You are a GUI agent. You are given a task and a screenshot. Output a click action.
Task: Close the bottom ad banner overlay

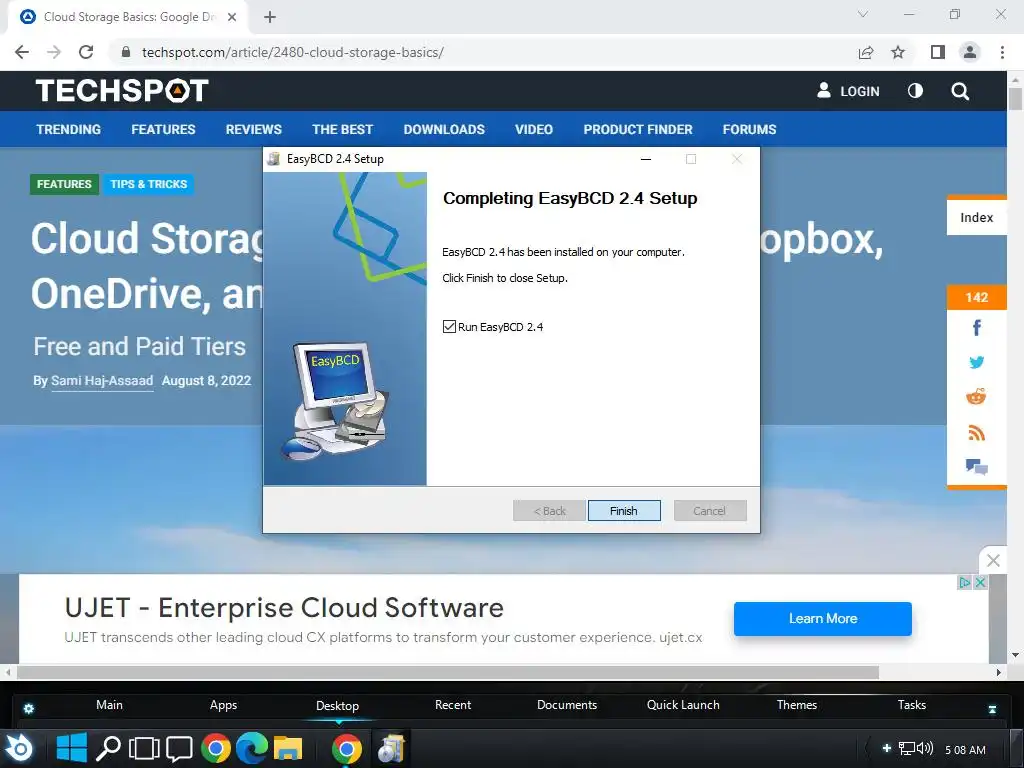click(x=993, y=560)
